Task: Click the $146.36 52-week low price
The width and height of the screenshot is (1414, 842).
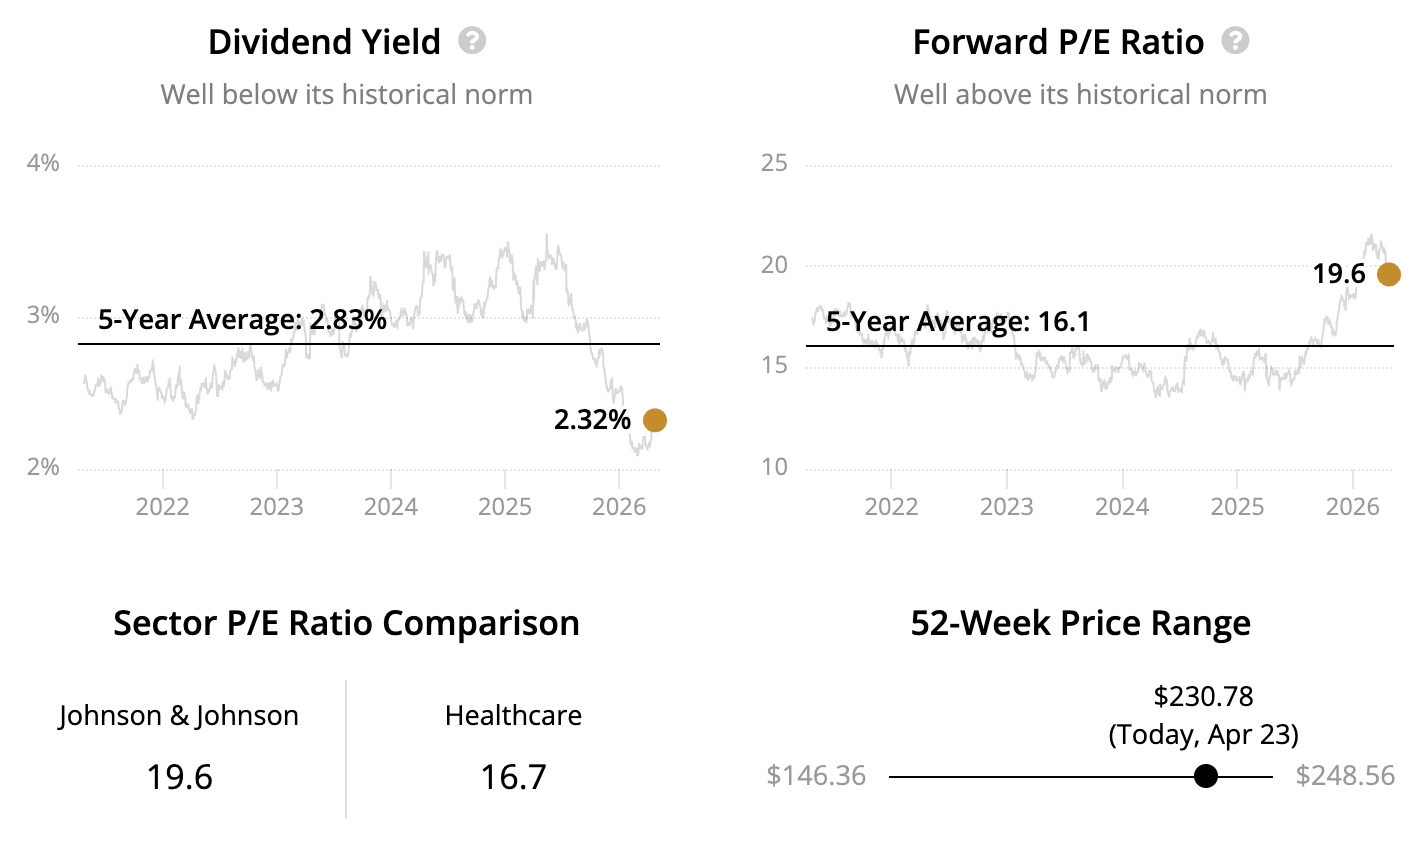Action: [x=816, y=776]
